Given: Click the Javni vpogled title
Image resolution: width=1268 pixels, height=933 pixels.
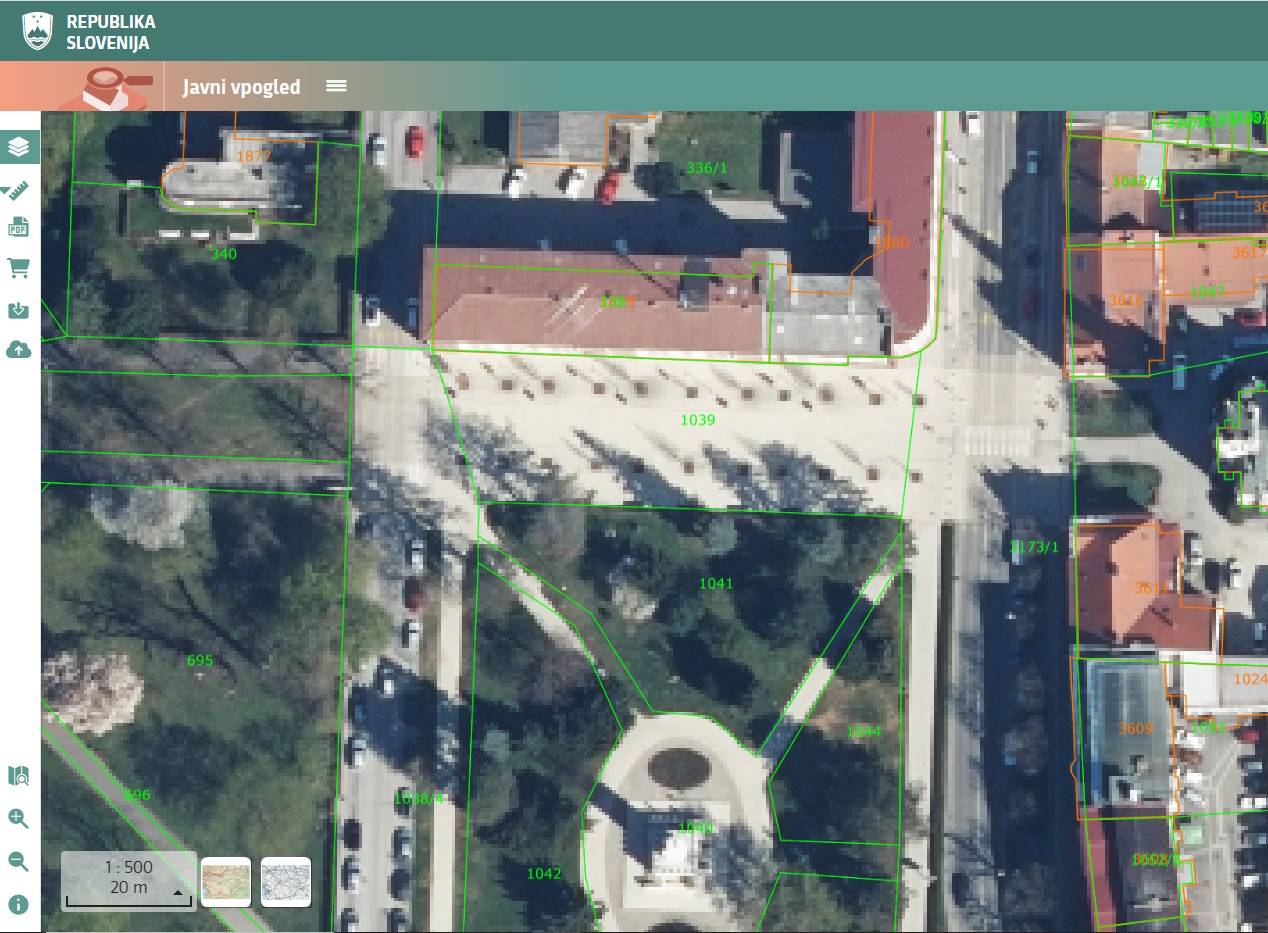Looking at the screenshot, I should point(241,87).
